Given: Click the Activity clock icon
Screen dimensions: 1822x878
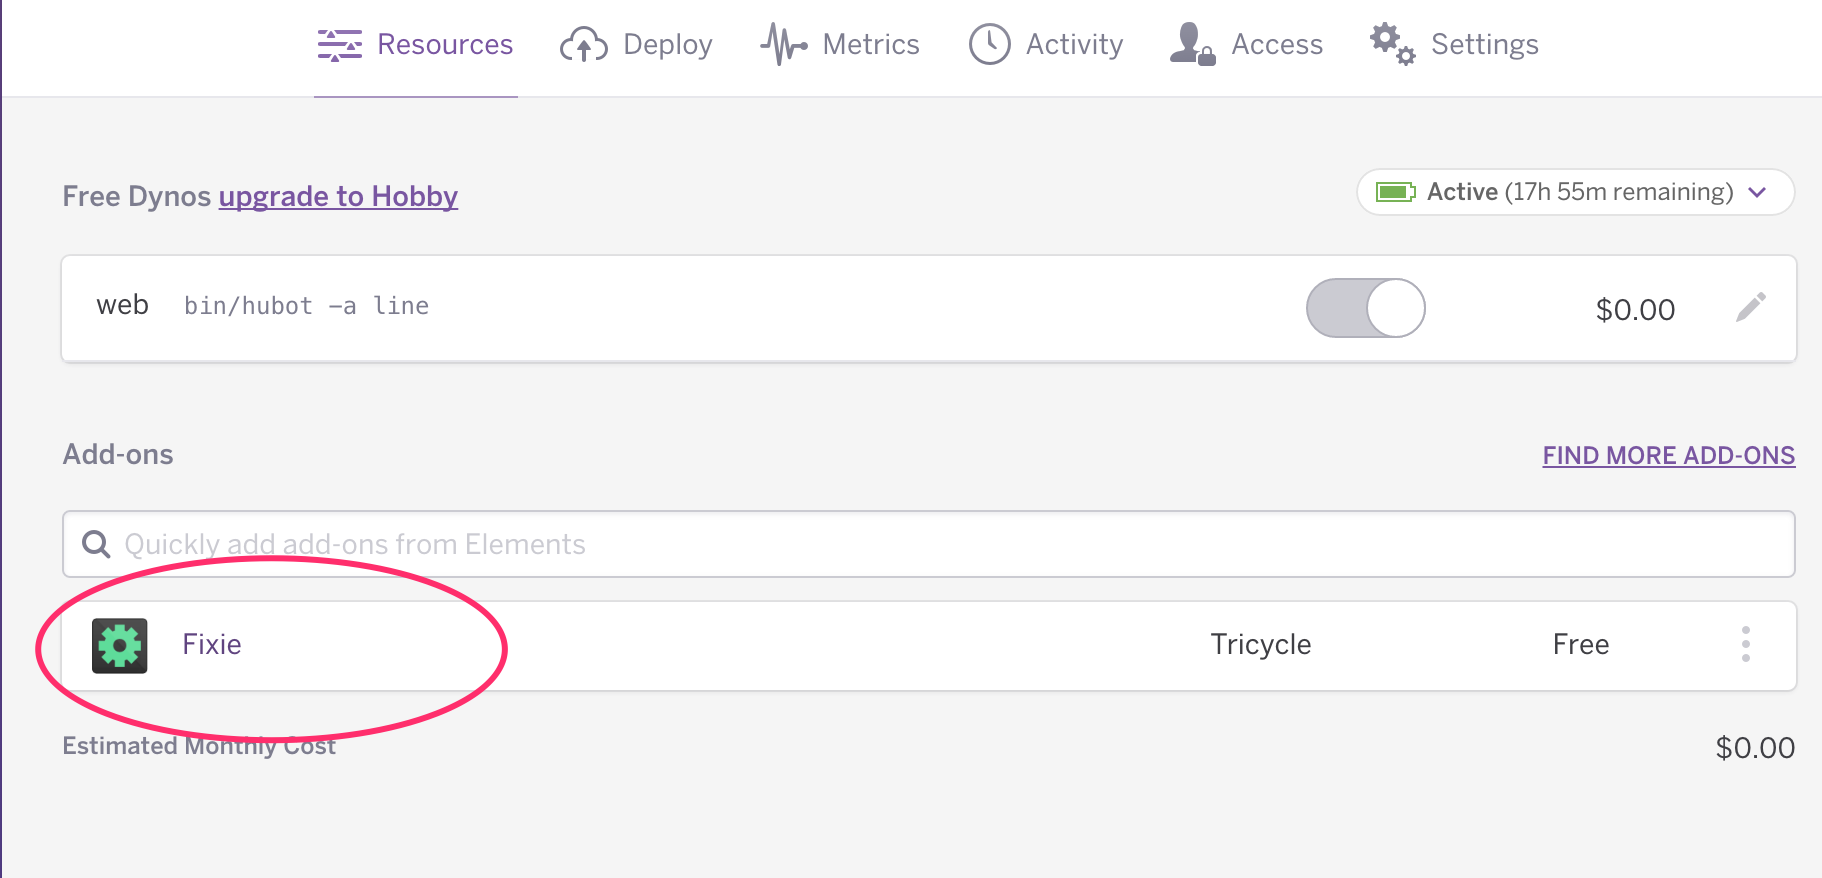Looking at the screenshot, I should pos(990,44).
